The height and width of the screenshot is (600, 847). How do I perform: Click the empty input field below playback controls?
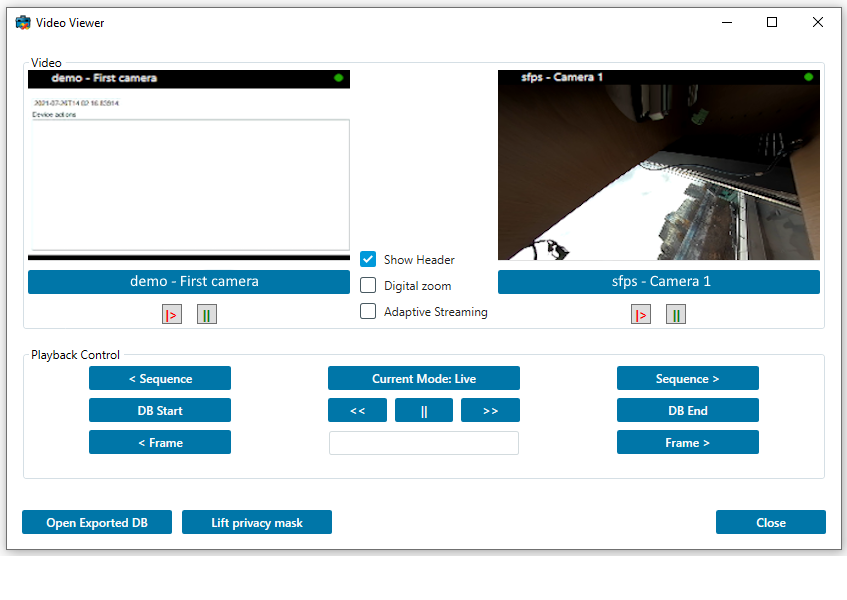[x=423, y=442]
